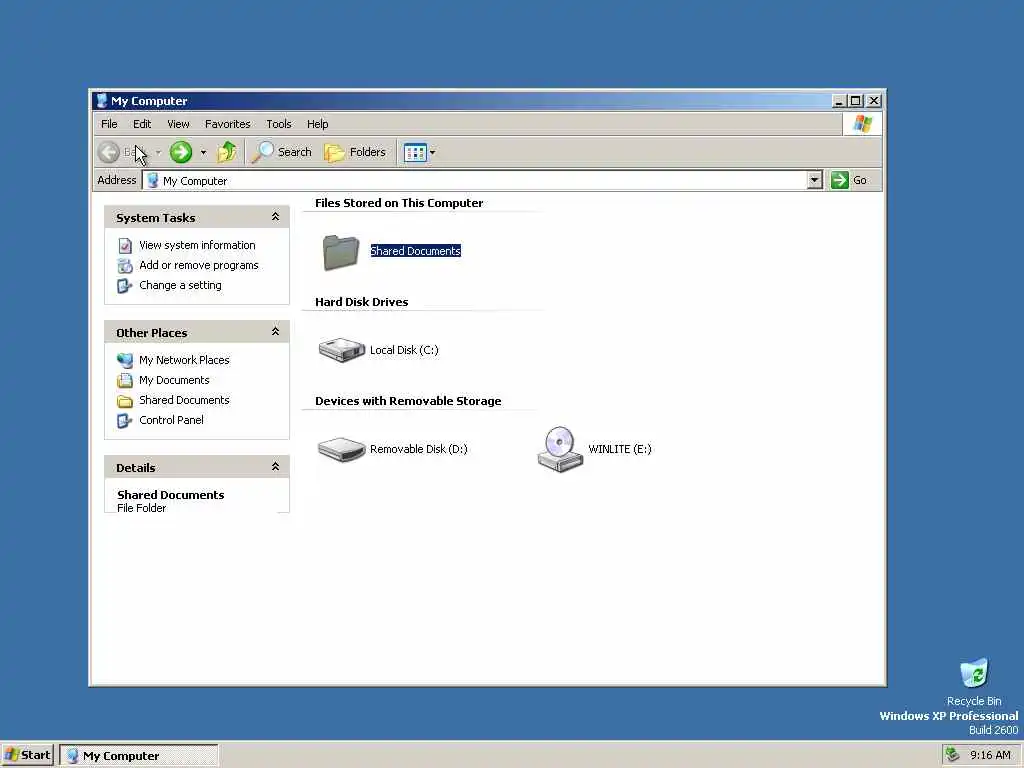Open Control Panel link
Screen dimensions: 1024x768
[171, 420]
